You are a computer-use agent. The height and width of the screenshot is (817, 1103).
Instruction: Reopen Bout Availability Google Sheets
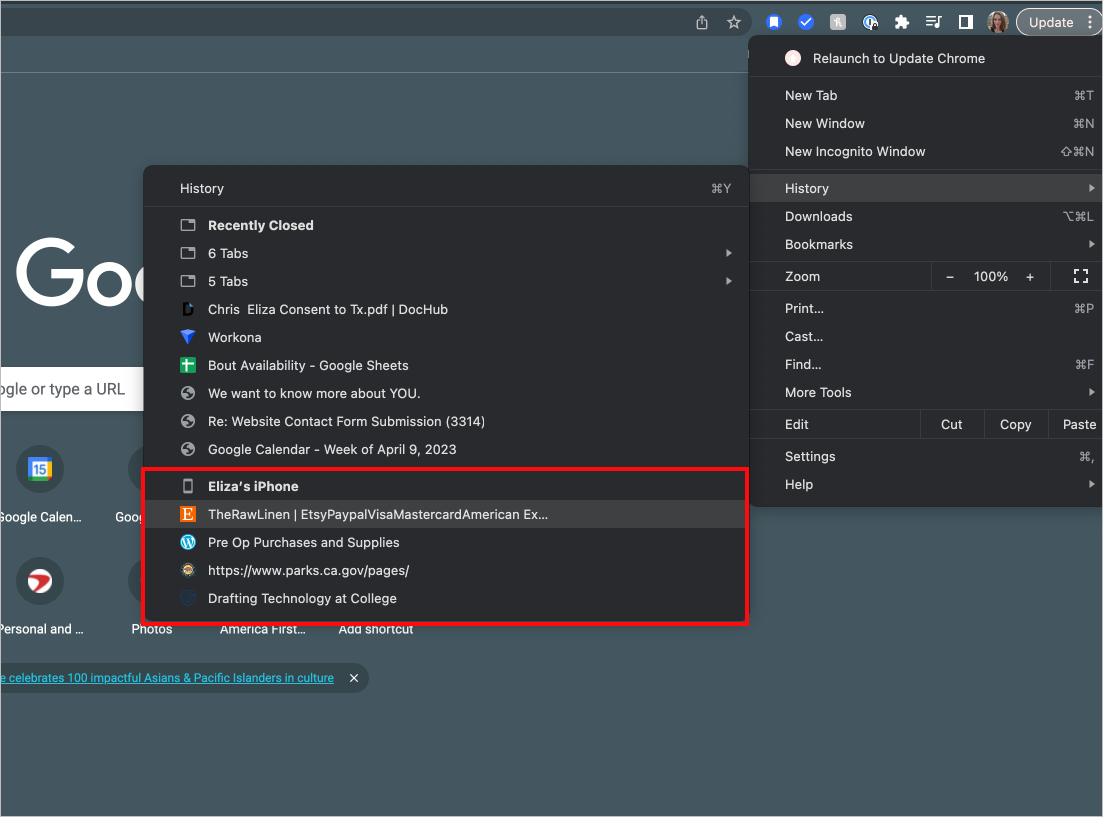coord(446,365)
